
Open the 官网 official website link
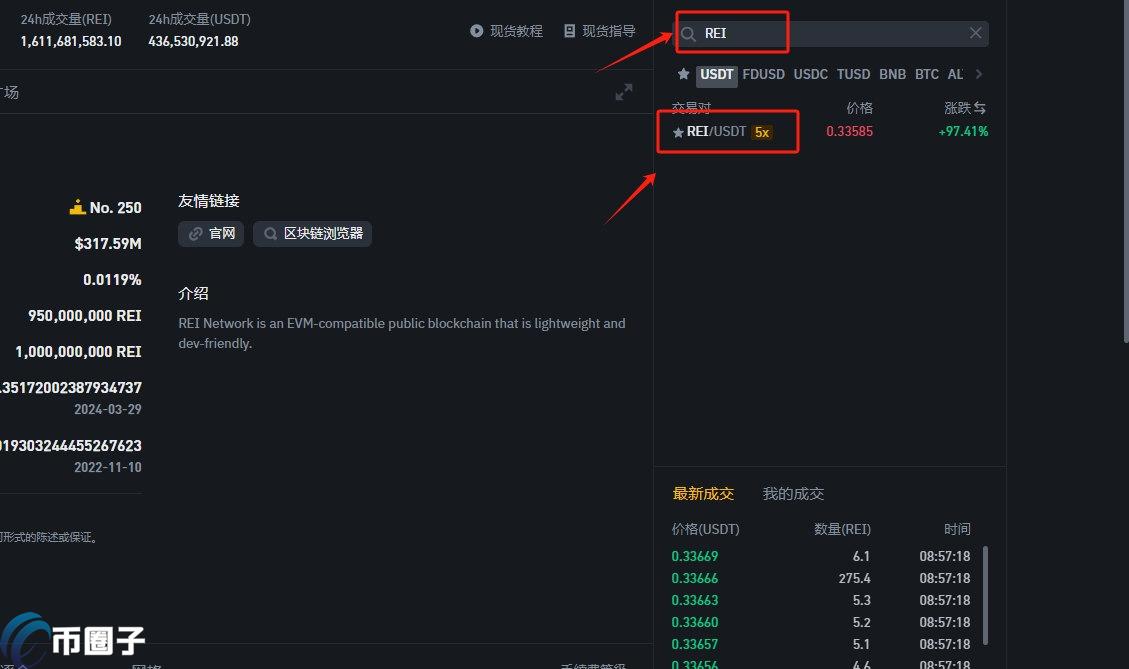pos(211,234)
